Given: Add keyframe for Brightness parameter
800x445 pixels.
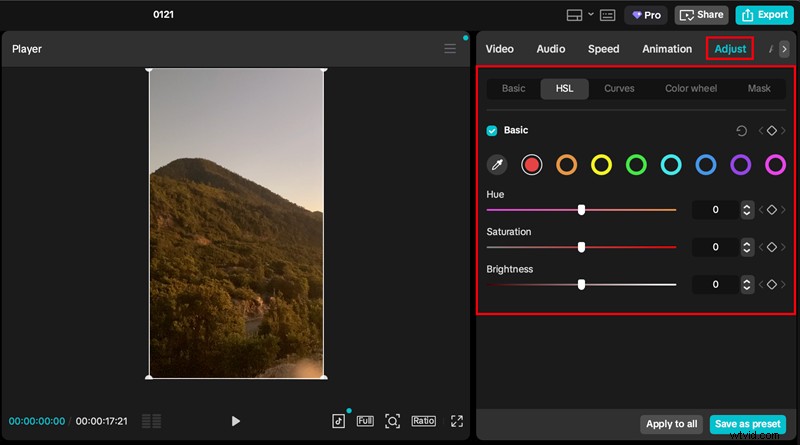Looking at the screenshot, I should tap(772, 285).
